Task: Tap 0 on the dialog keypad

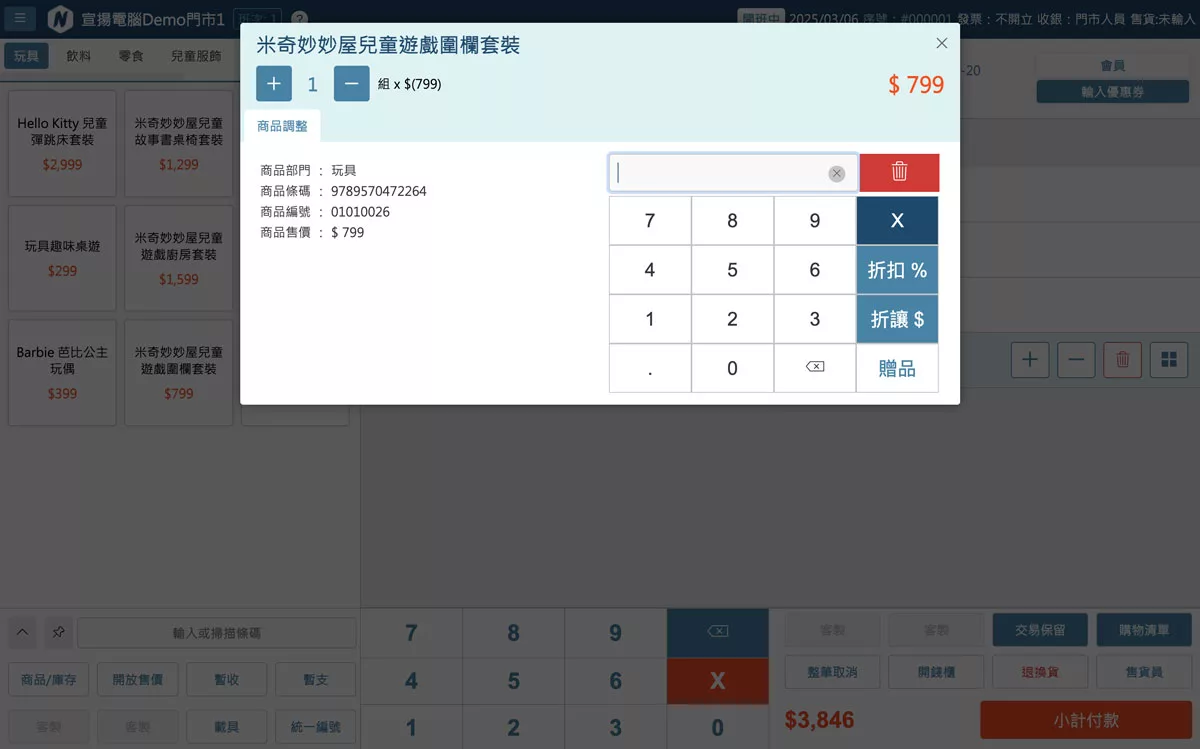Action: click(x=732, y=368)
